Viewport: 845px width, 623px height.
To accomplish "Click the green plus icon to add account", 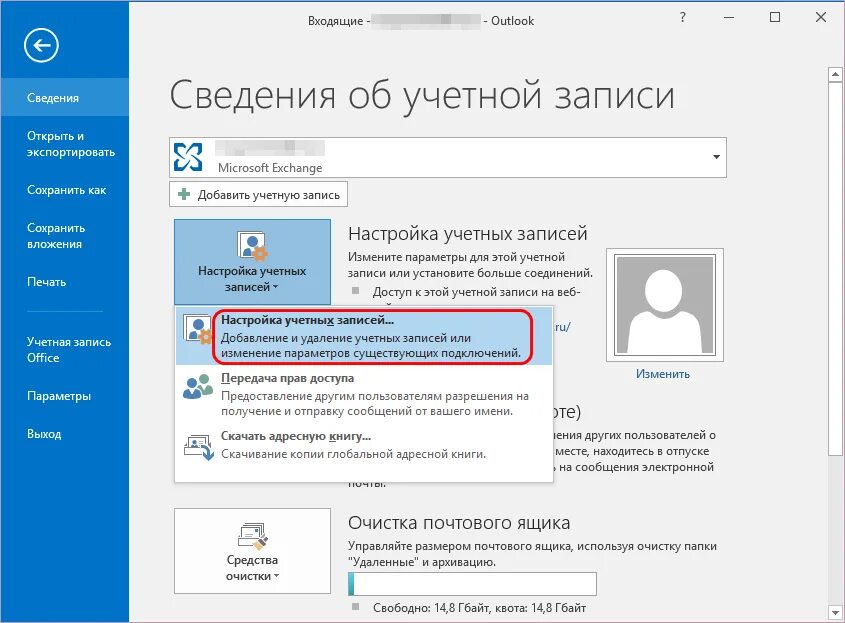I will [184, 194].
